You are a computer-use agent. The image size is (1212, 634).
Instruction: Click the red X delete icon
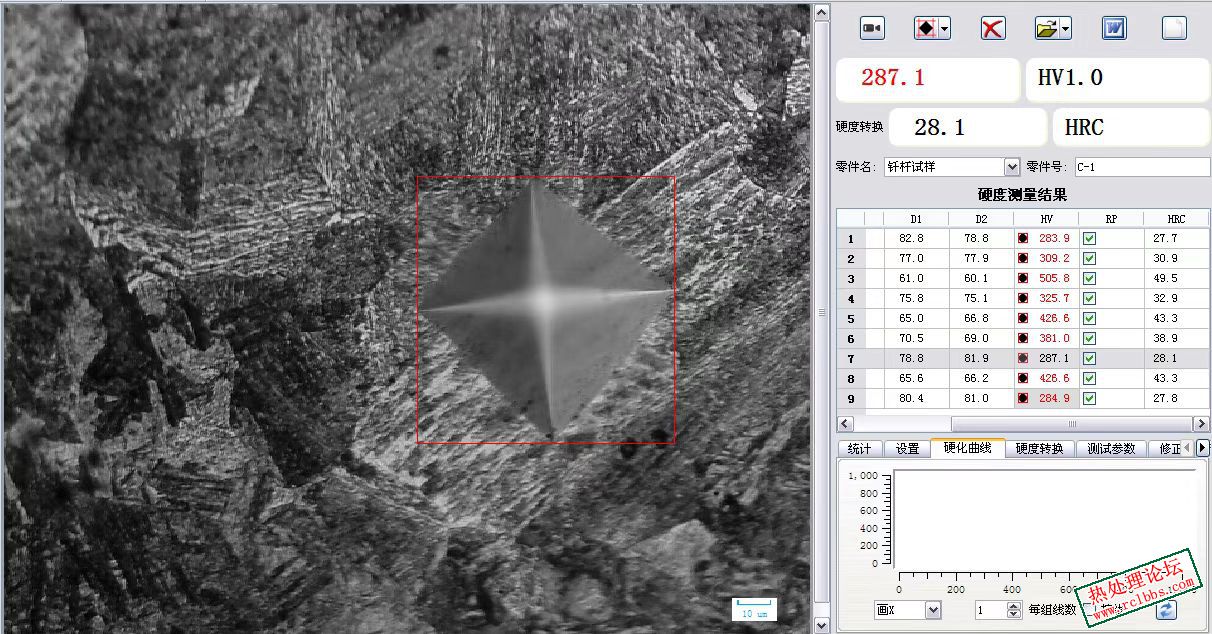[992, 28]
